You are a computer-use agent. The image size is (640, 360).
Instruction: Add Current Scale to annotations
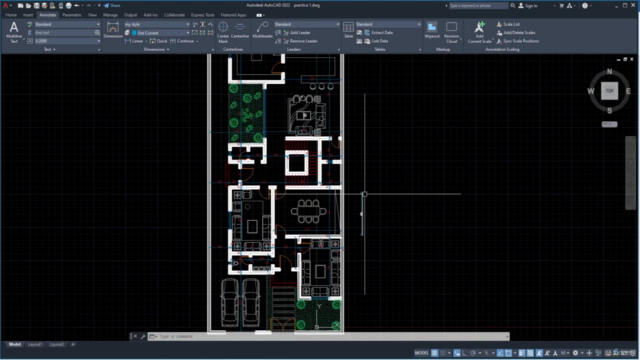click(479, 32)
